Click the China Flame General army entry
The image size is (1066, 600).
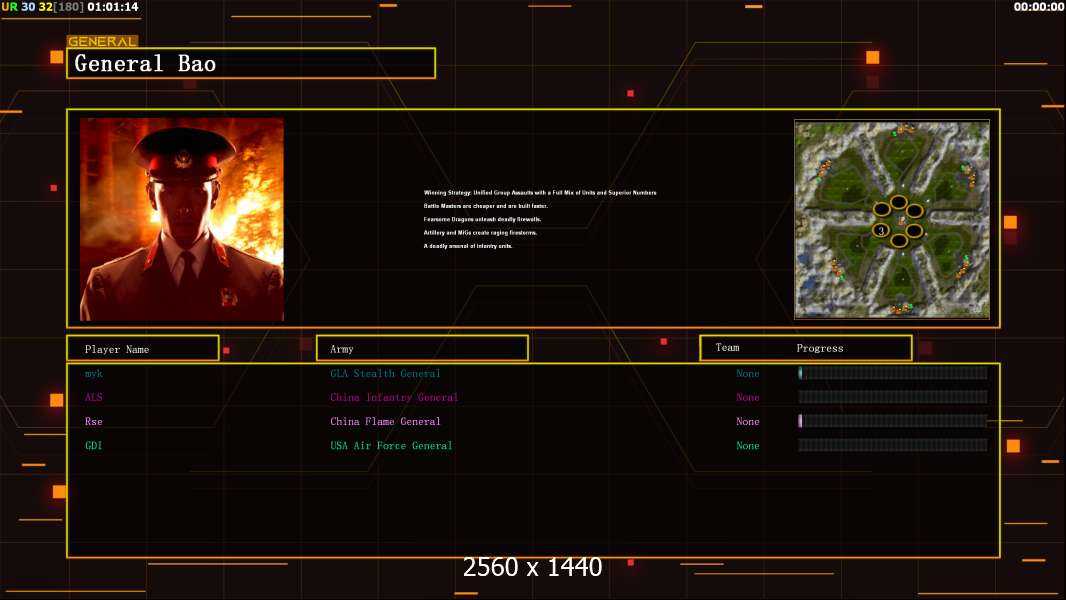385,421
